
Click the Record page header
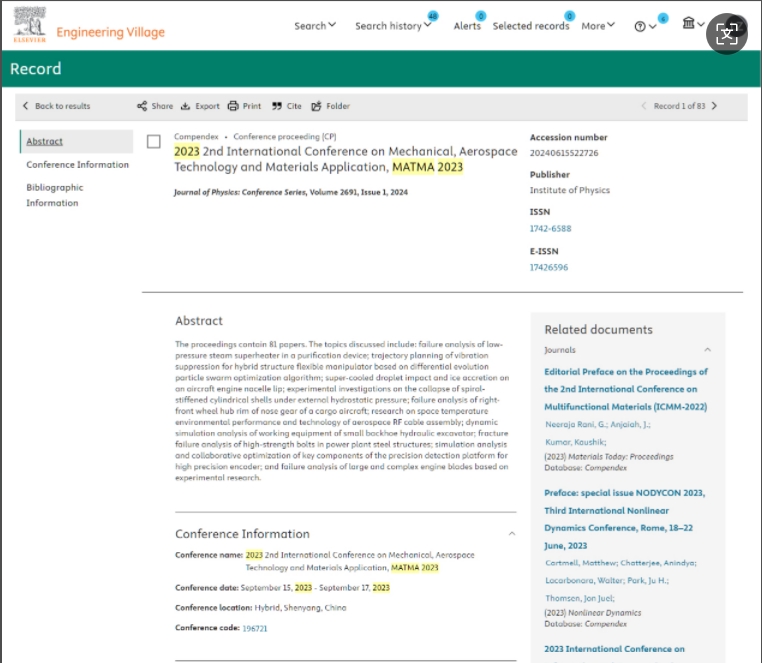[x=36, y=69]
